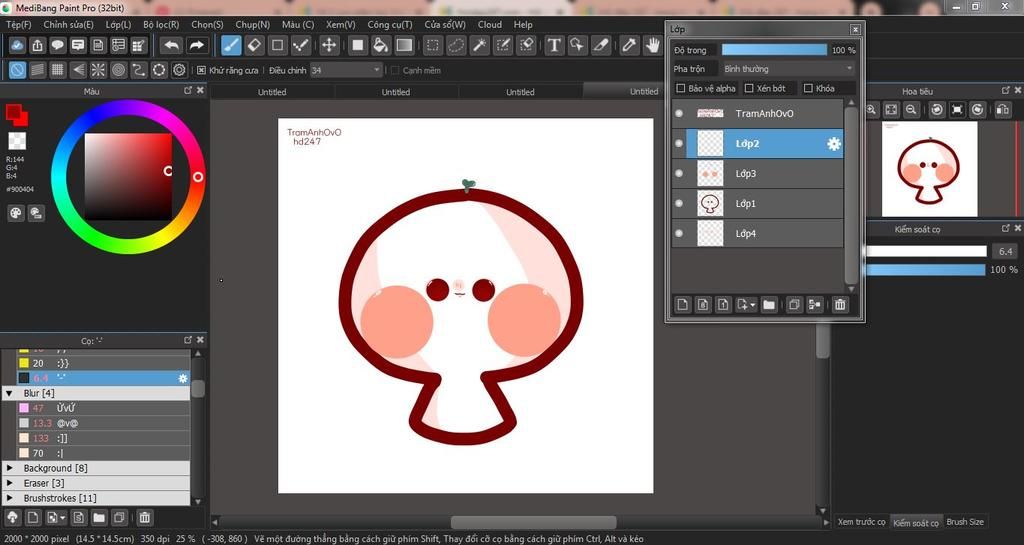
Task: Enable Xén bớt clipping checkbox
Action: click(x=749, y=88)
